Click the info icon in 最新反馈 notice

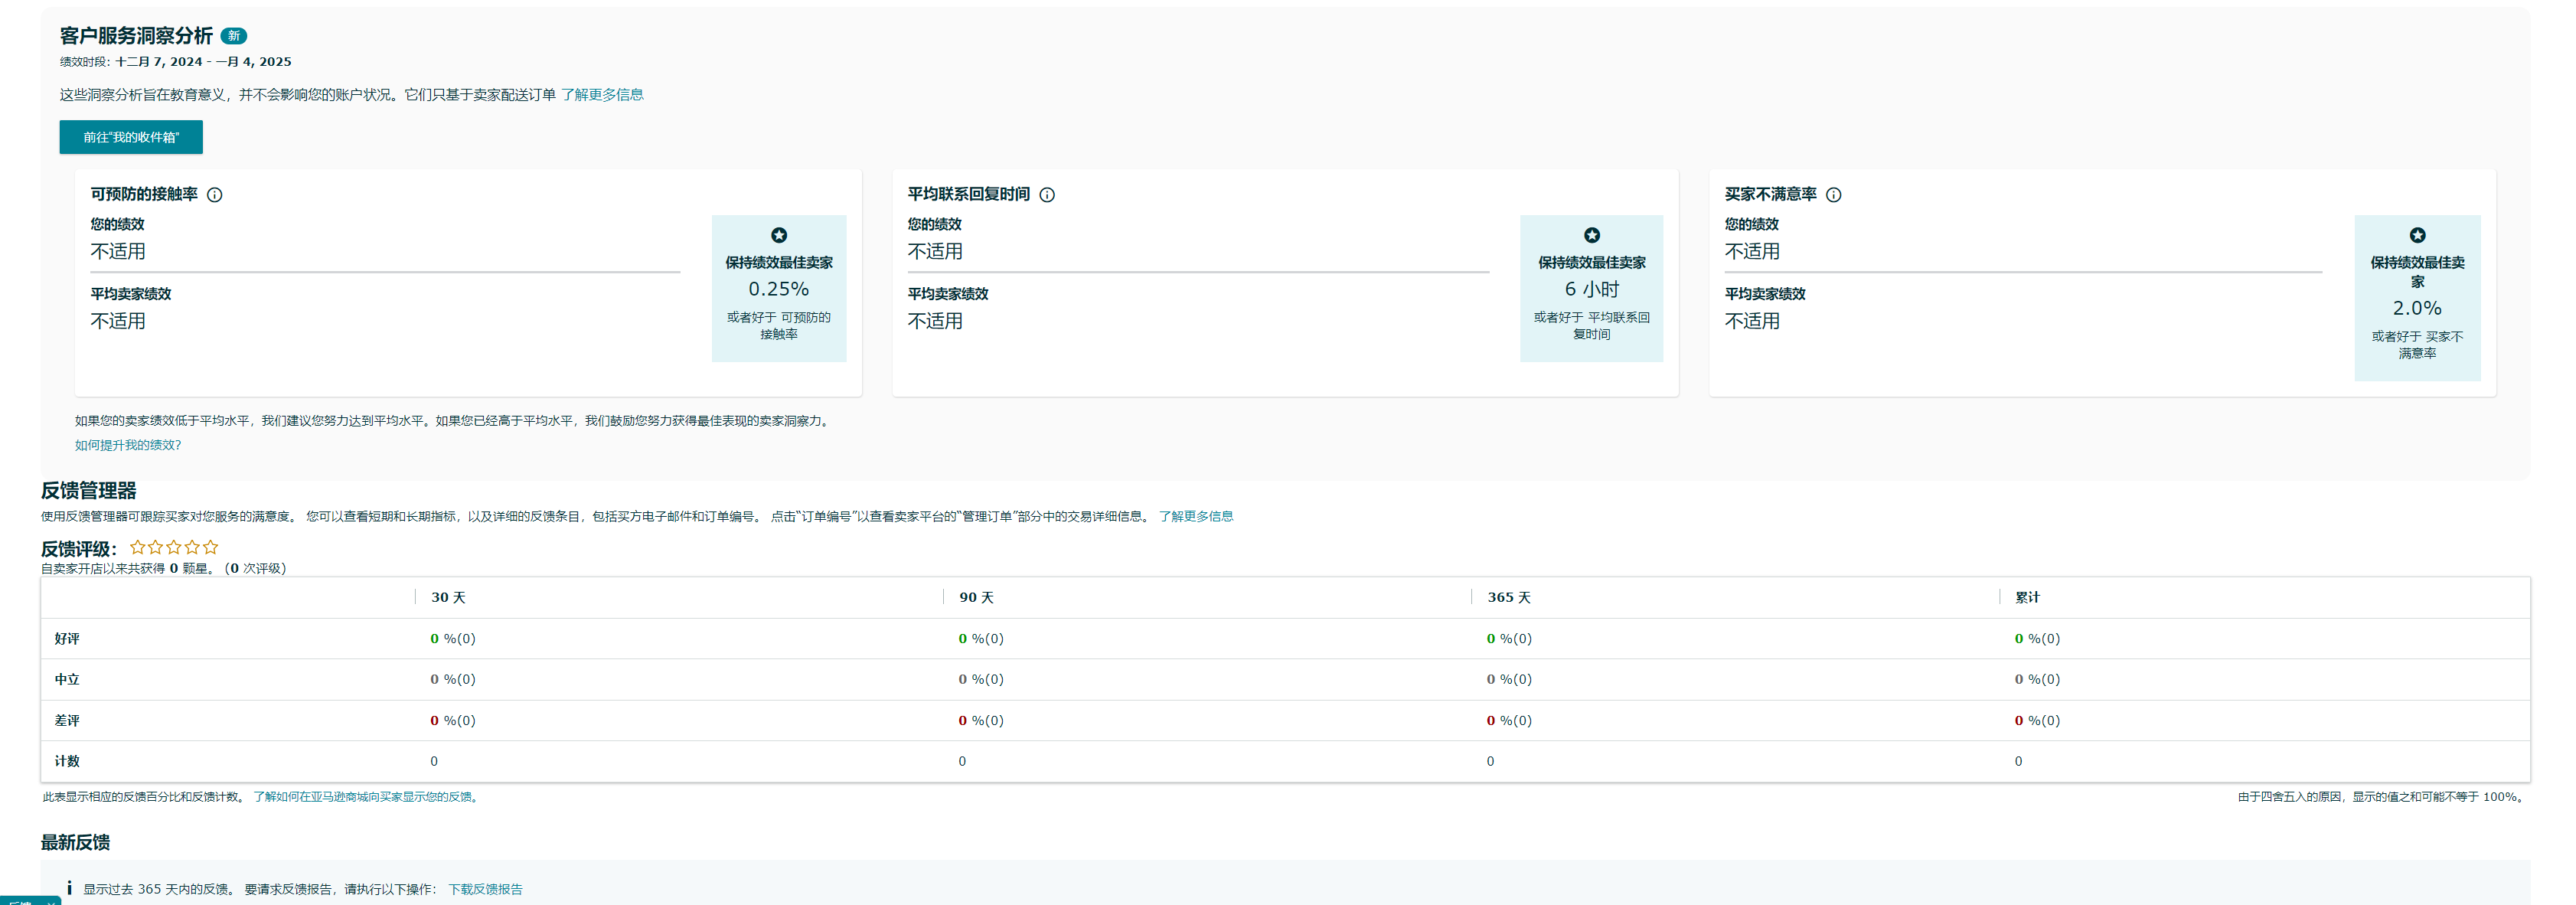69,888
